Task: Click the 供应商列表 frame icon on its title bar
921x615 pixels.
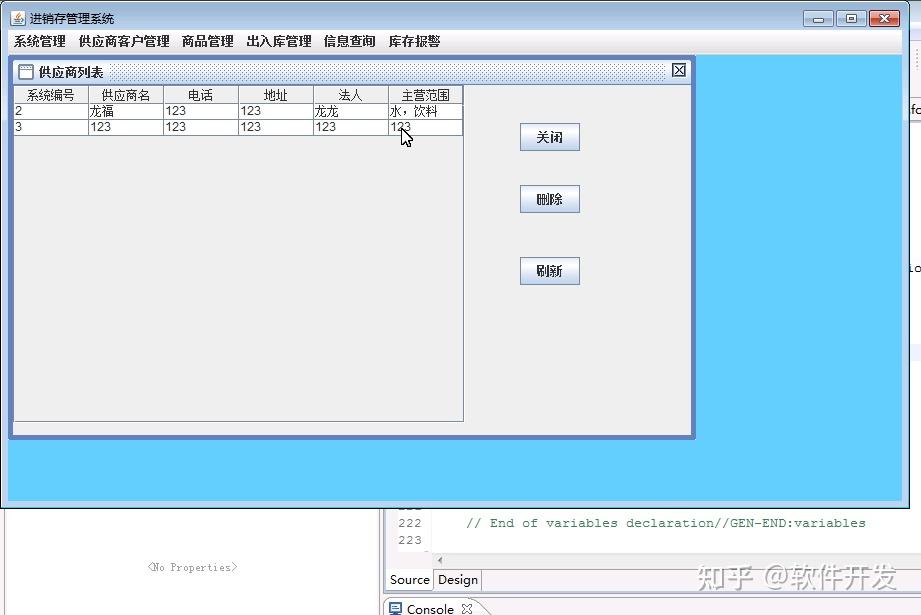Action: click(x=23, y=71)
